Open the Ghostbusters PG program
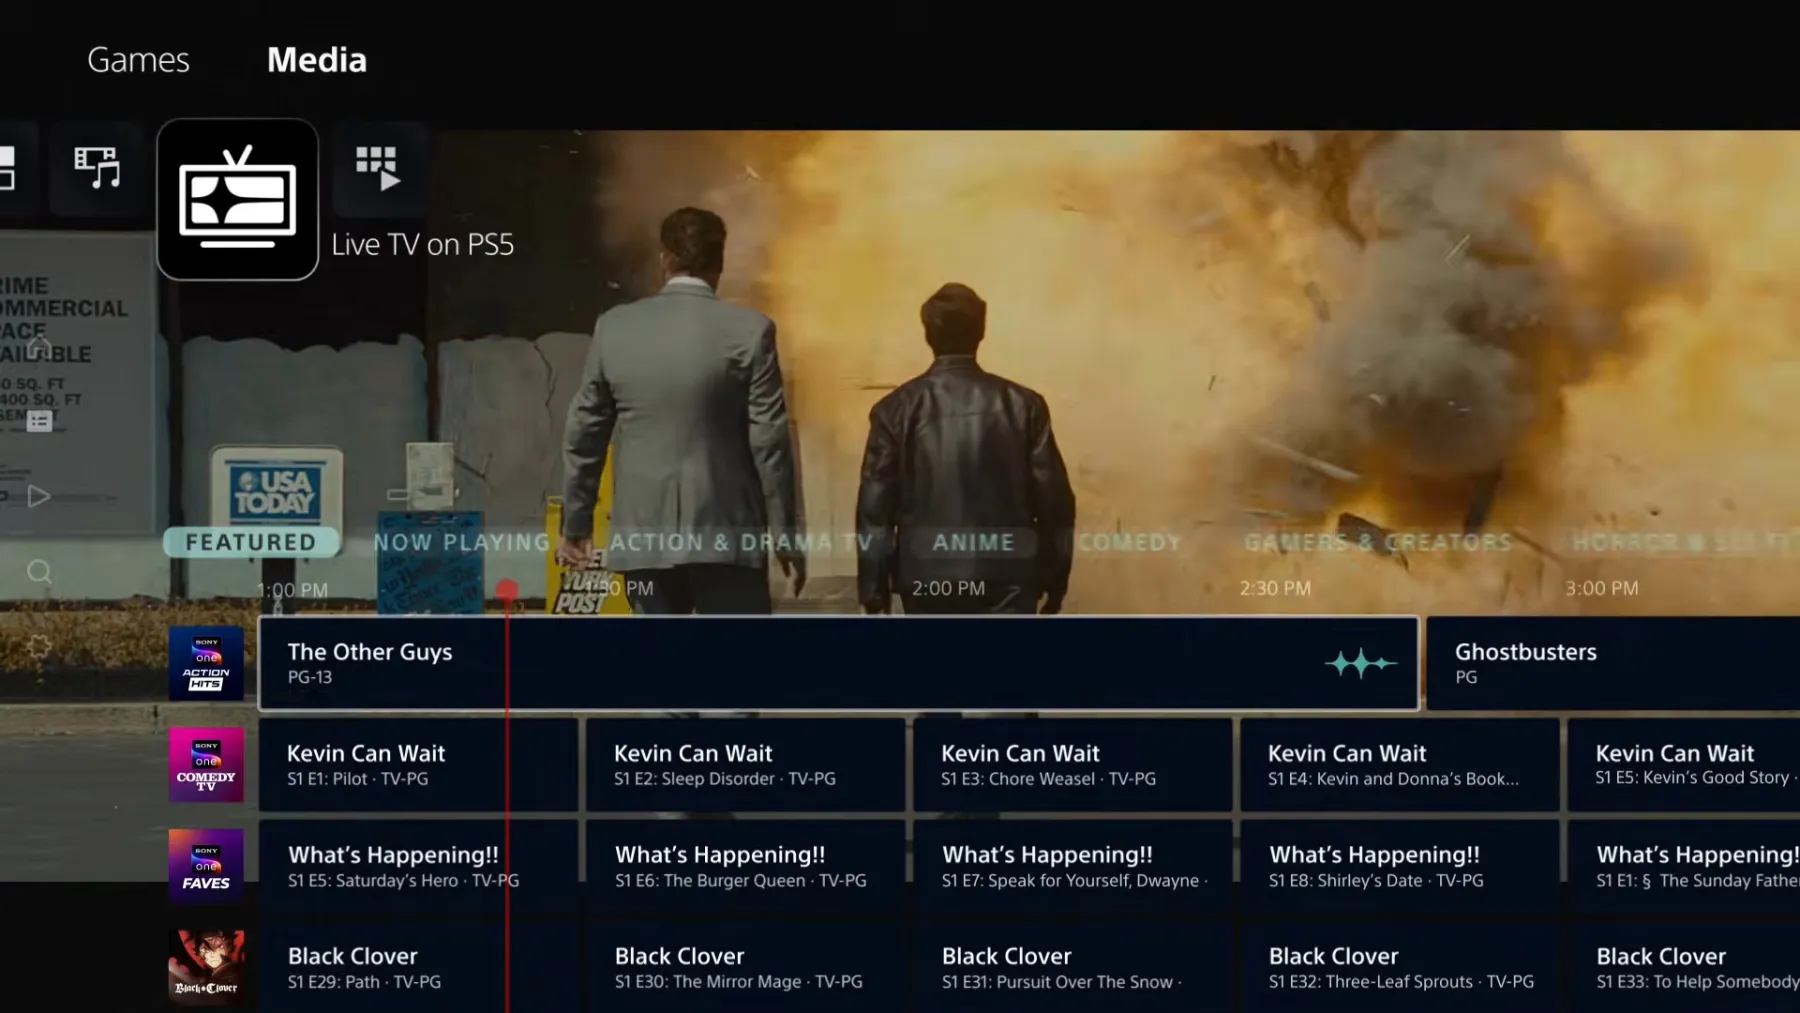The height and width of the screenshot is (1013, 1800). [1613, 663]
